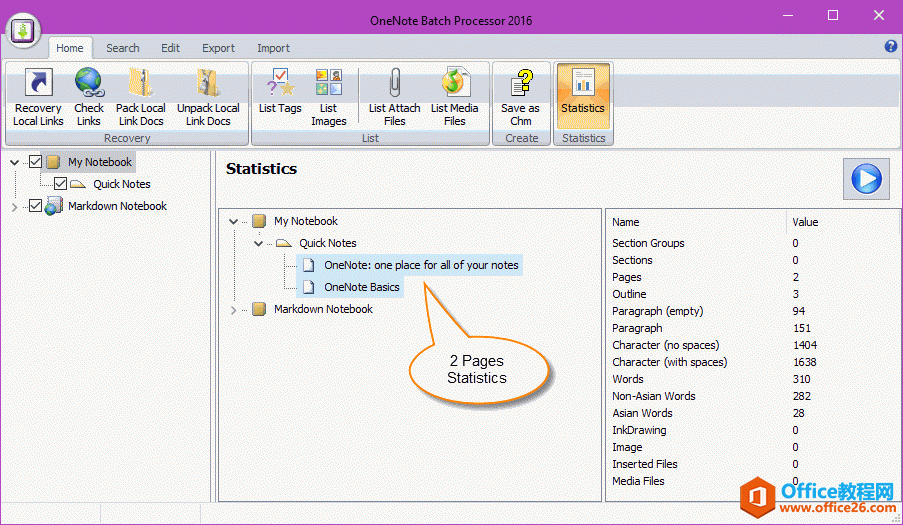The height and width of the screenshot is (525, 903).
Task: Select the Paragraph (empty) row
Action: pyautogui.click(x=752, y=311)
